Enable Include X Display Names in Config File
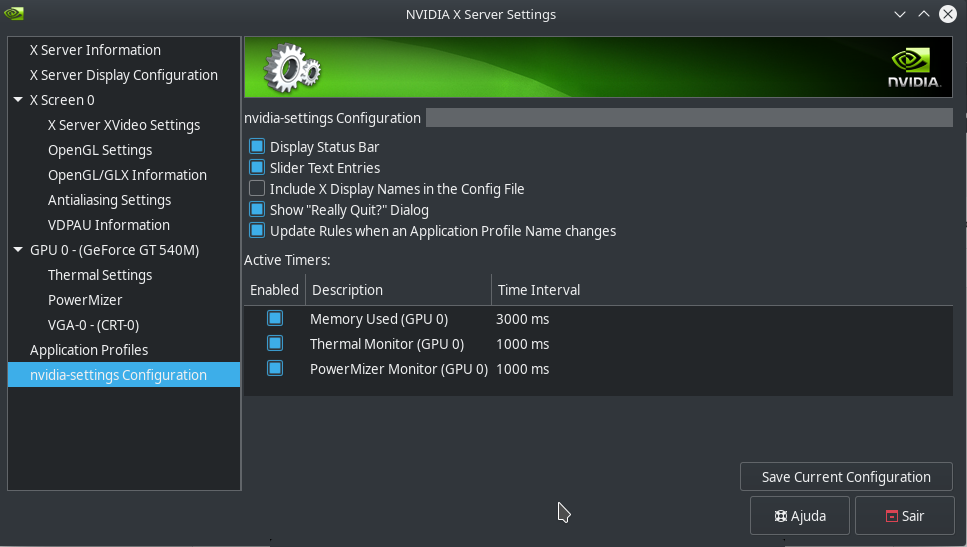The image size is (967, 547). pyautogui.click(x=257, y=188)
